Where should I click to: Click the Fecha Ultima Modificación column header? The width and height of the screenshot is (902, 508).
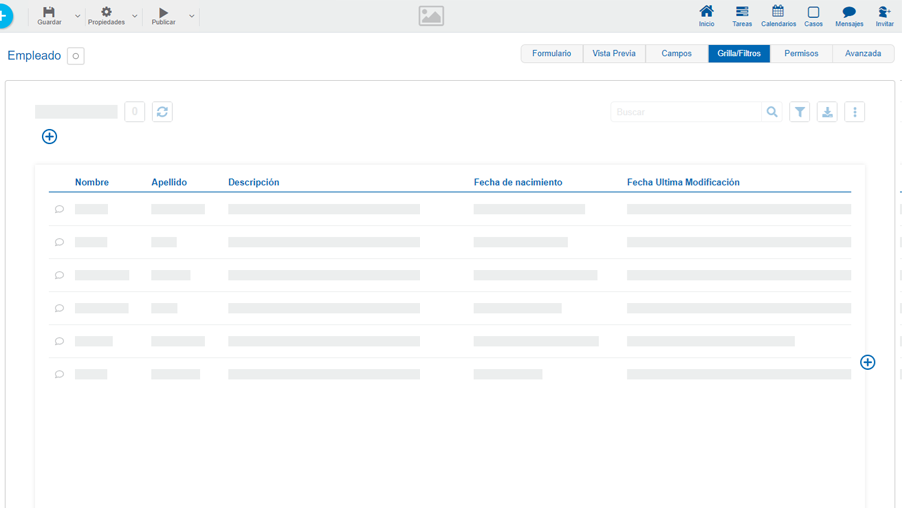tap(683, 182)
